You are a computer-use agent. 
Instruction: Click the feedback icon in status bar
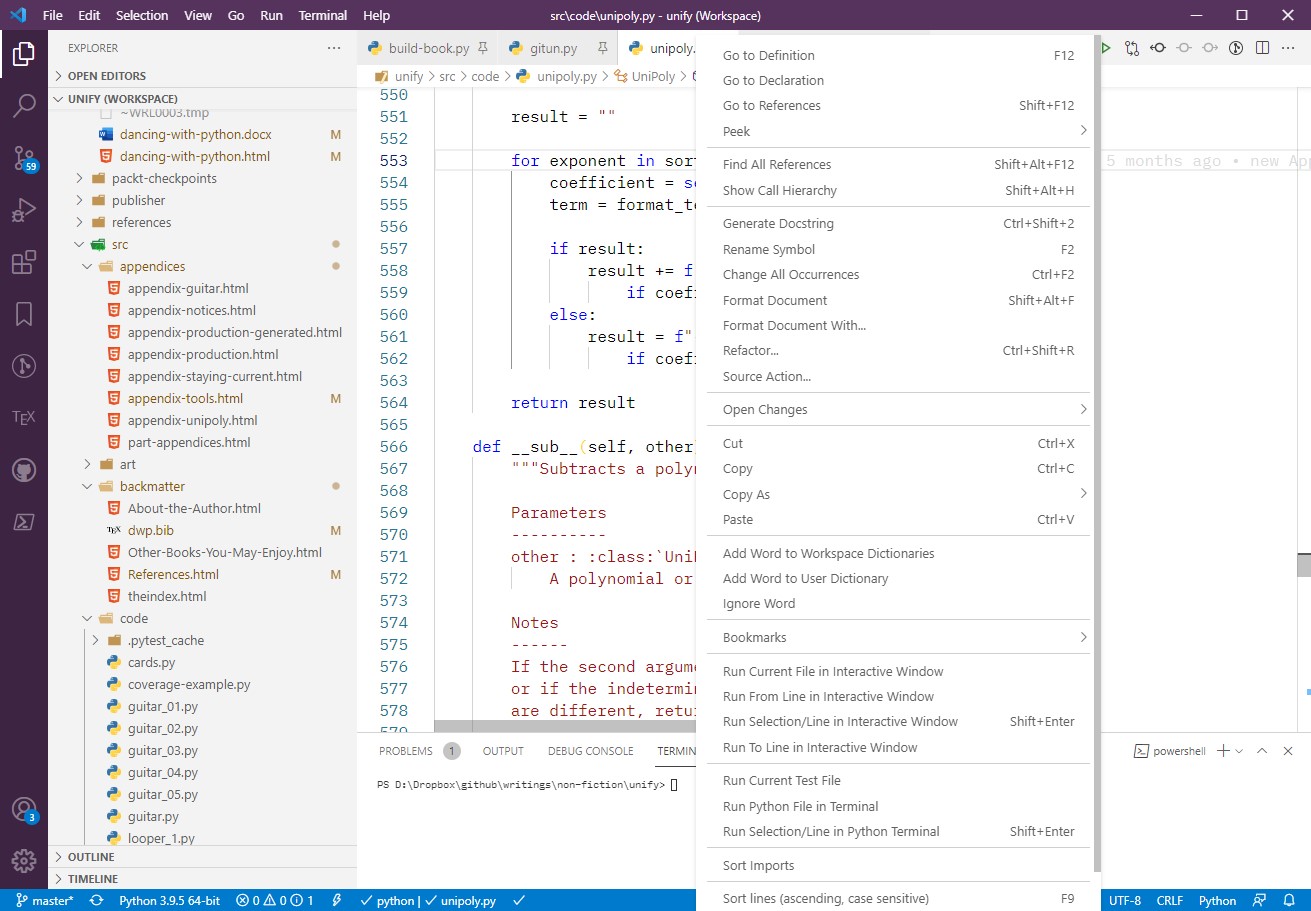coord(1260,901)
